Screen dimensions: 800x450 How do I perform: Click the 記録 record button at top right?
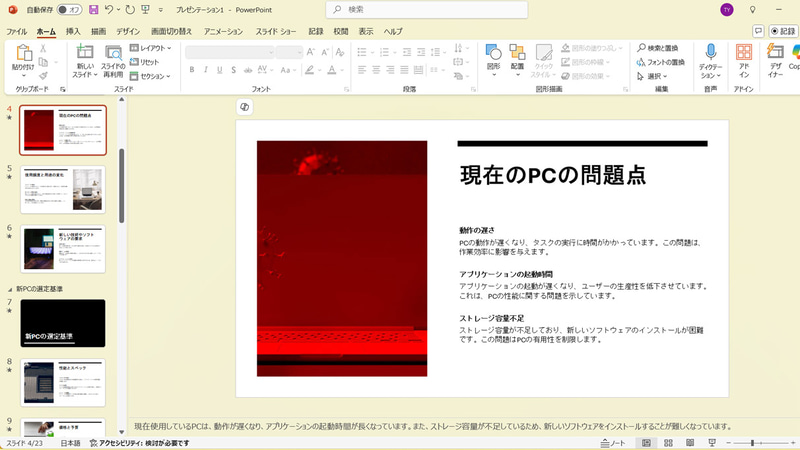783,32
